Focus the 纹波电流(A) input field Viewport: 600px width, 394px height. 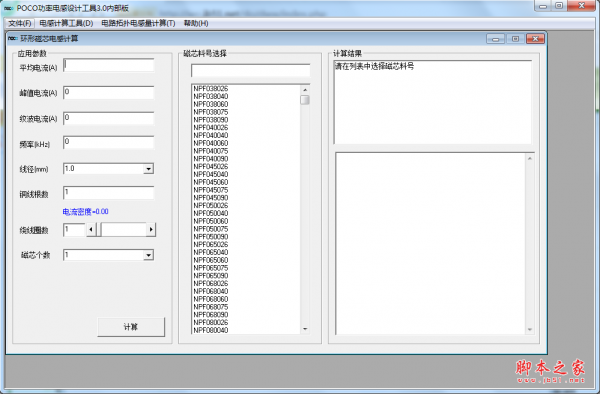[x=109, y=118]
